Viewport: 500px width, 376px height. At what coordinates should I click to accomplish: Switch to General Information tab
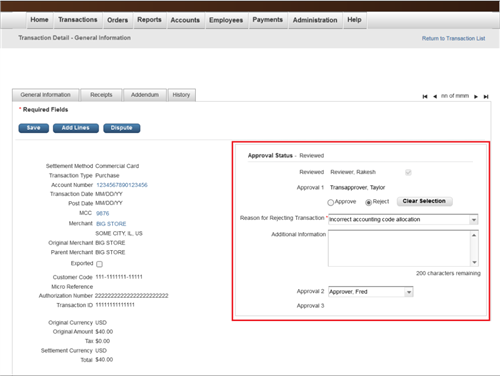click(x=46, y=95)
